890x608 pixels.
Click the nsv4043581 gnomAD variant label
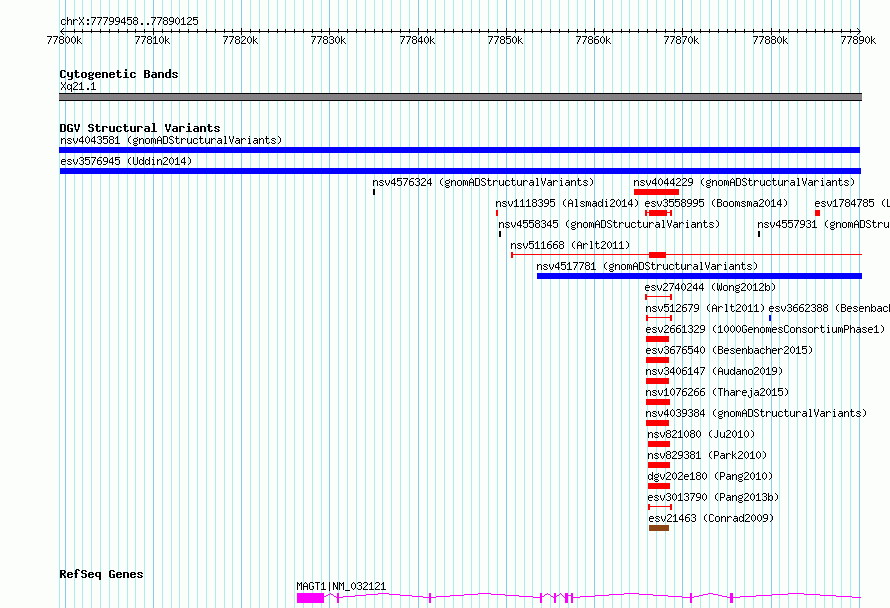(x=171, y=140)
